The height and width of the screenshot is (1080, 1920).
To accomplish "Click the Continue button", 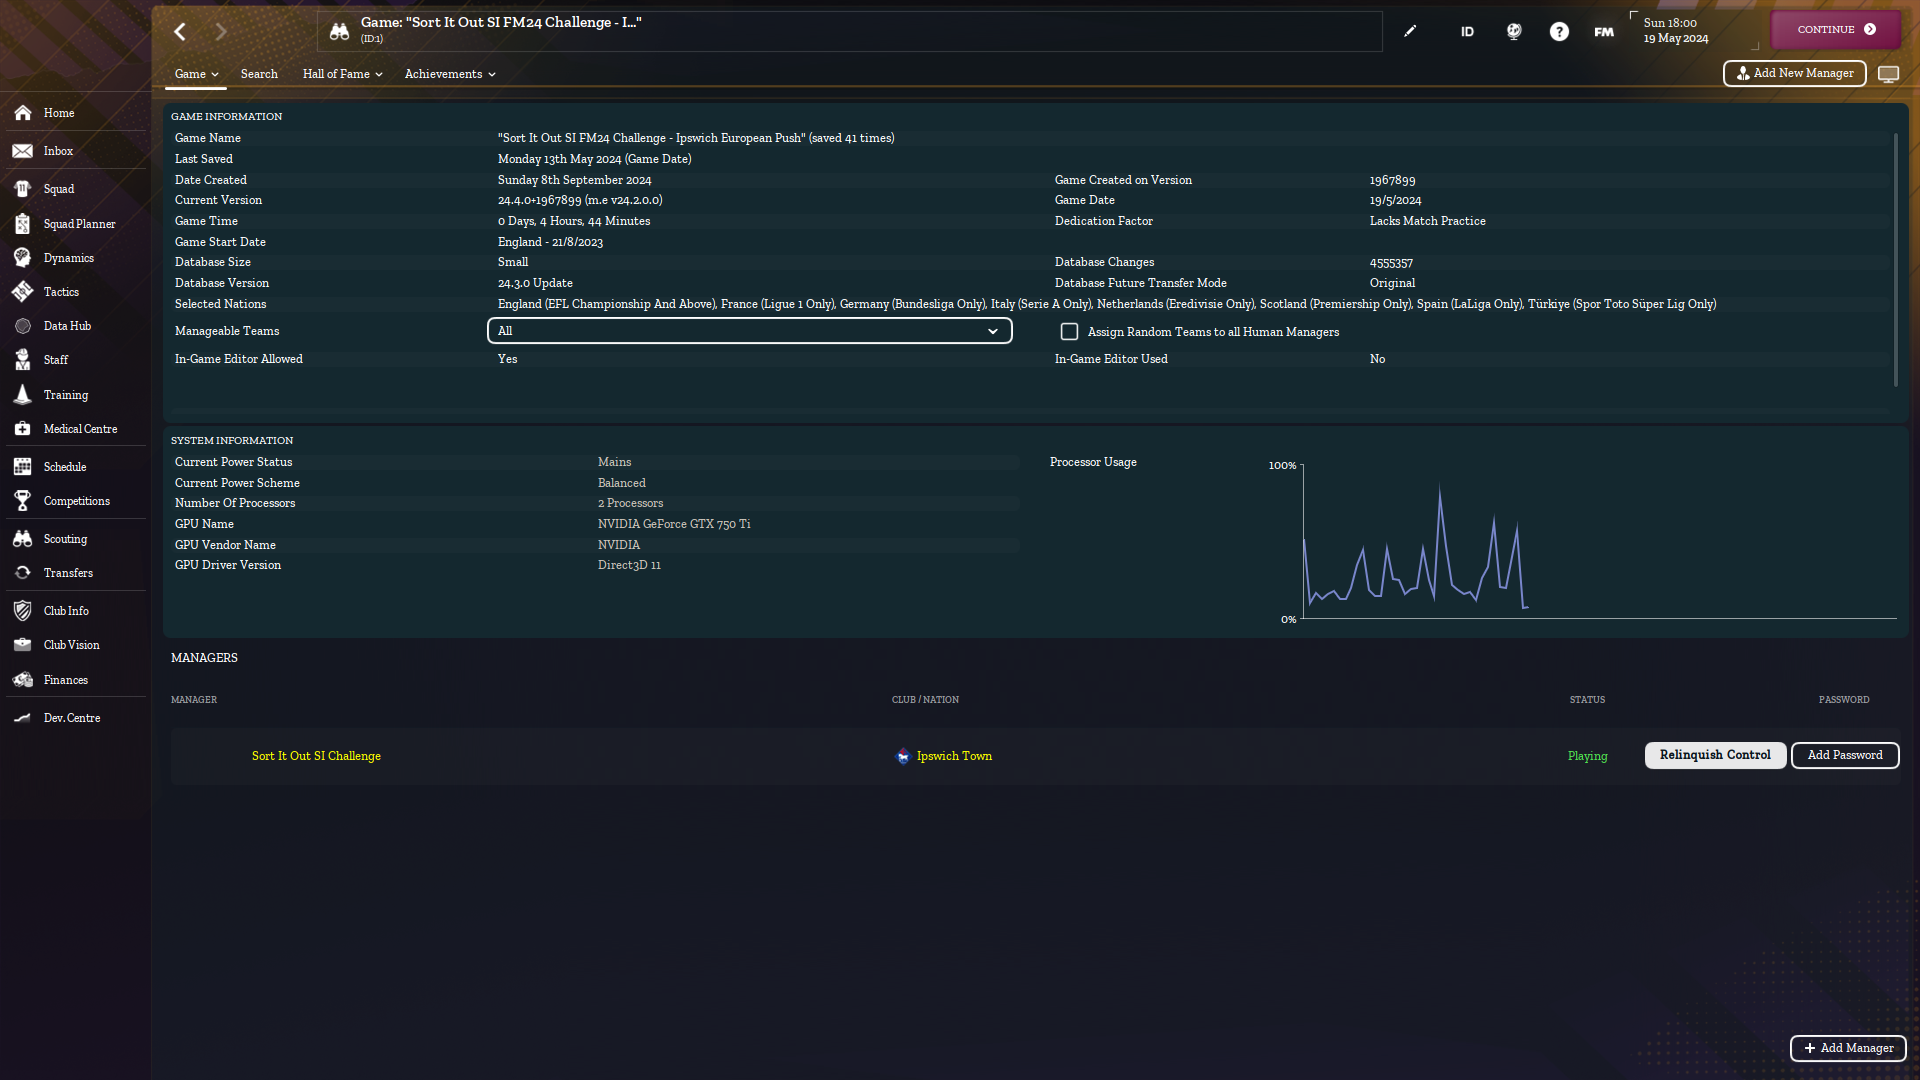I will click(1836, 30).
